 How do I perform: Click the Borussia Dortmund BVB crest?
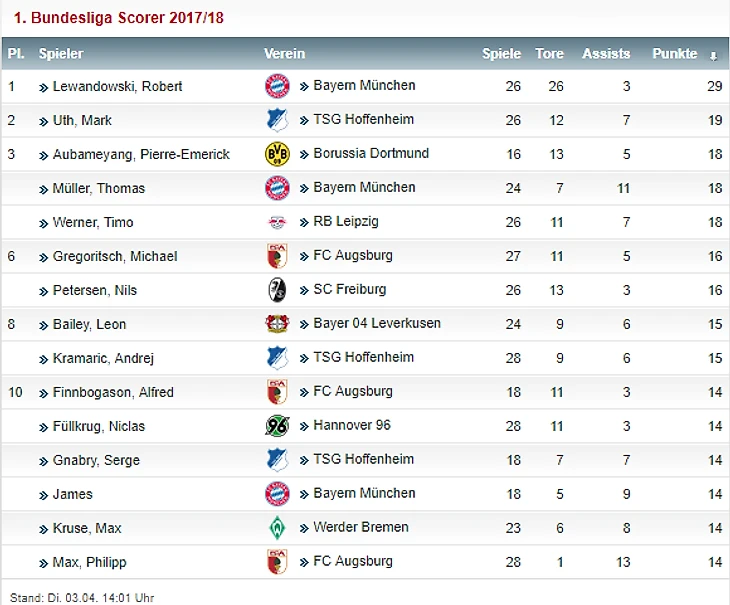coord(277,154)
